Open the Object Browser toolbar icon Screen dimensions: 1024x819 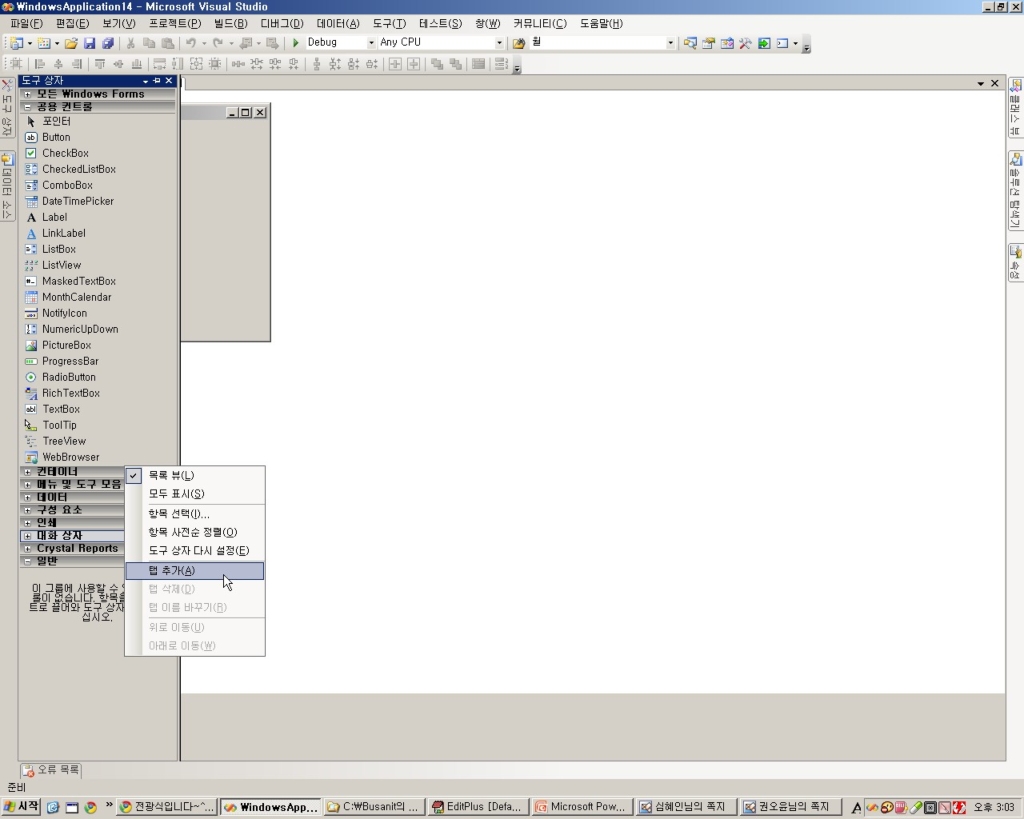click(x=727, y=43)
